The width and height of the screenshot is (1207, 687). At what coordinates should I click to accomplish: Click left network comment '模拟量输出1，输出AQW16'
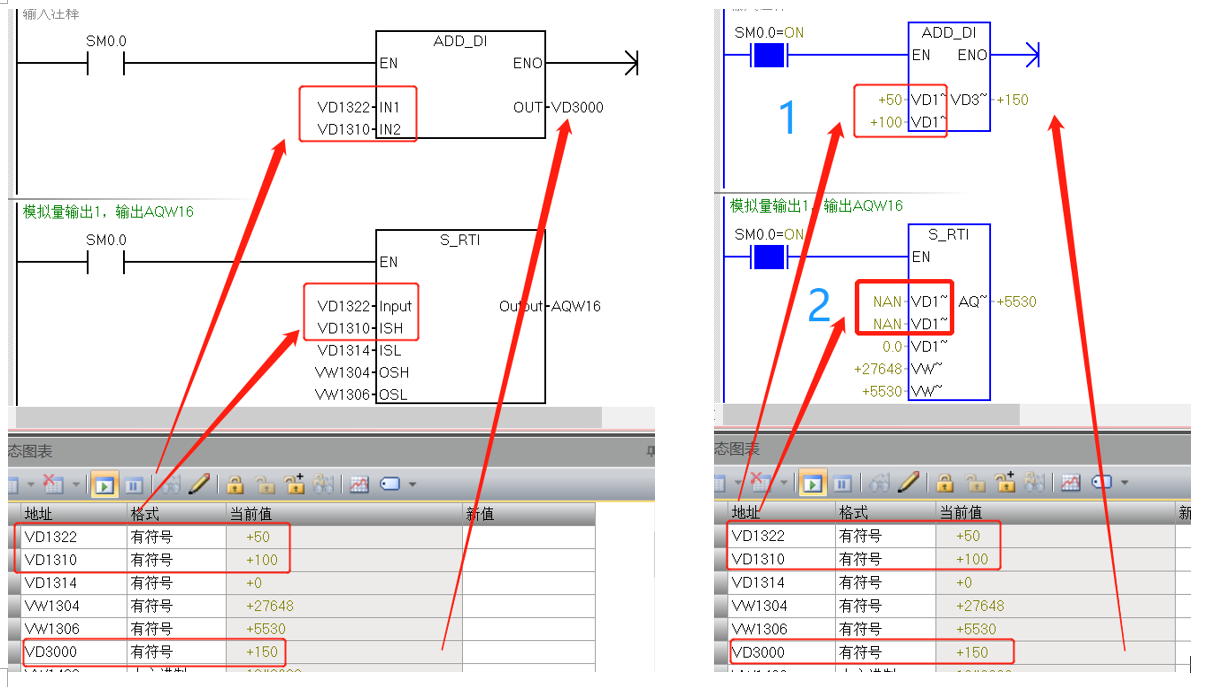108,211
